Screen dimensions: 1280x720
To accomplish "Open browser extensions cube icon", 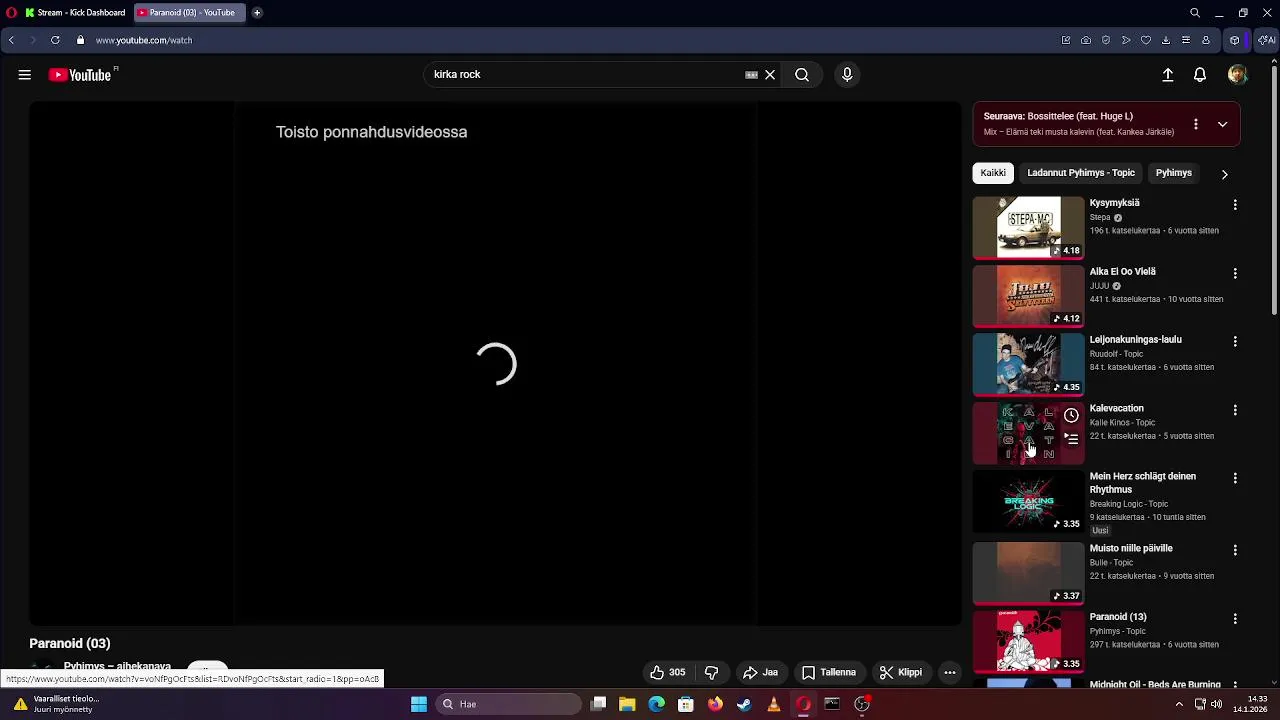I will click(1235, 40).
